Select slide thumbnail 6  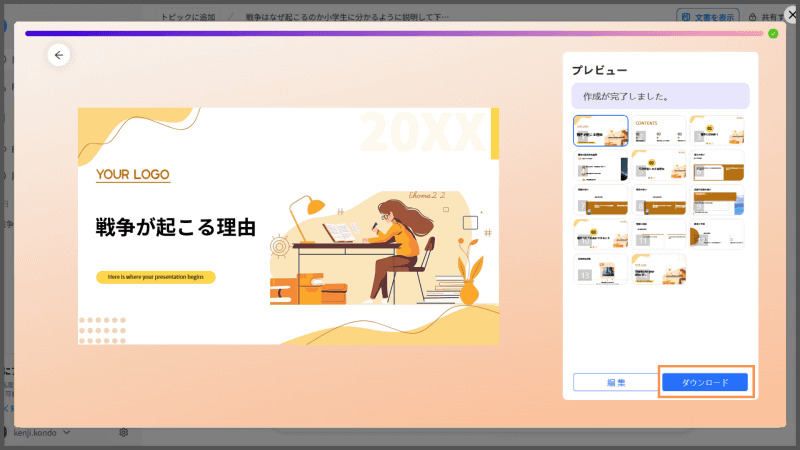point(717,165)
